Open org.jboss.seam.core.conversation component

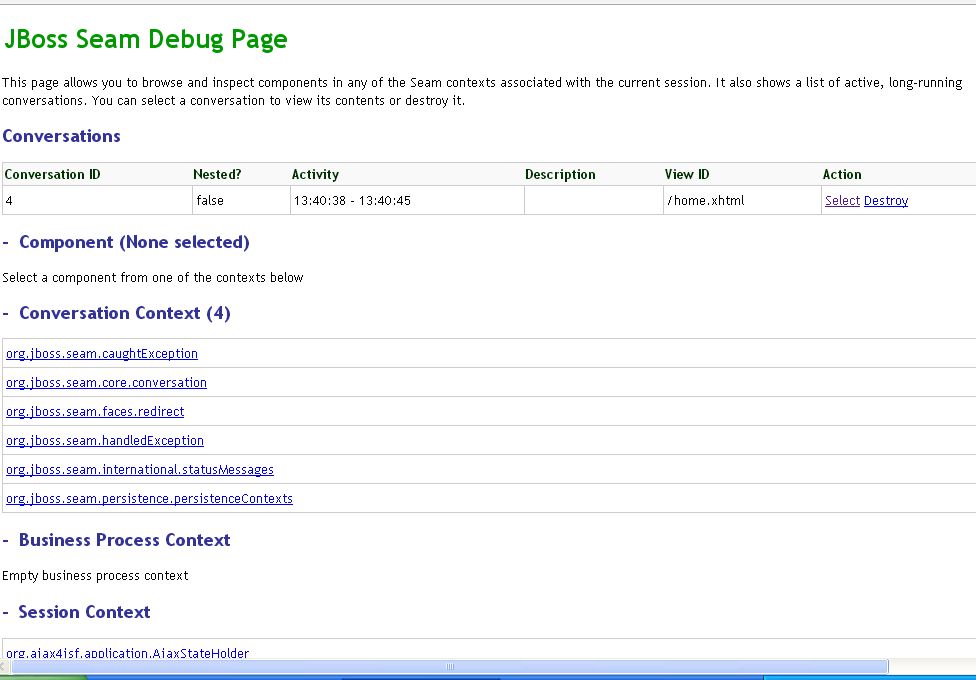pos(106,382)
